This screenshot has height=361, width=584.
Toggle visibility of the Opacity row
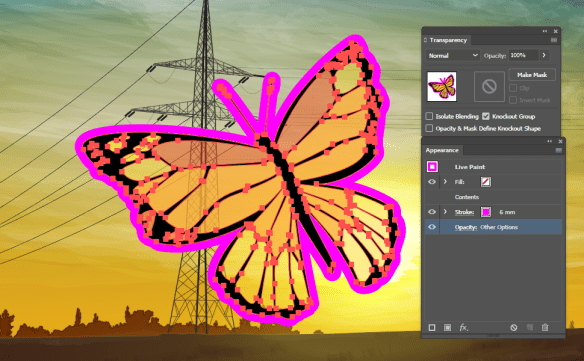tap(432, 227)
